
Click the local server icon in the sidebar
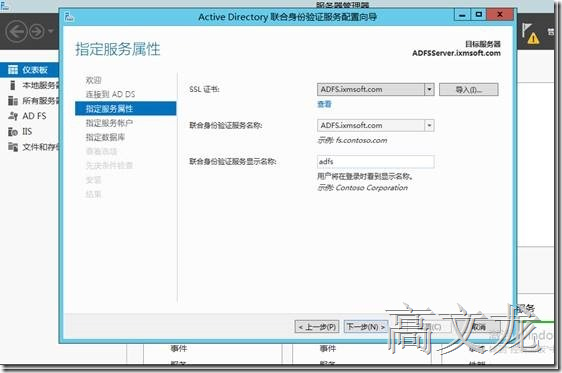point(13,85)
